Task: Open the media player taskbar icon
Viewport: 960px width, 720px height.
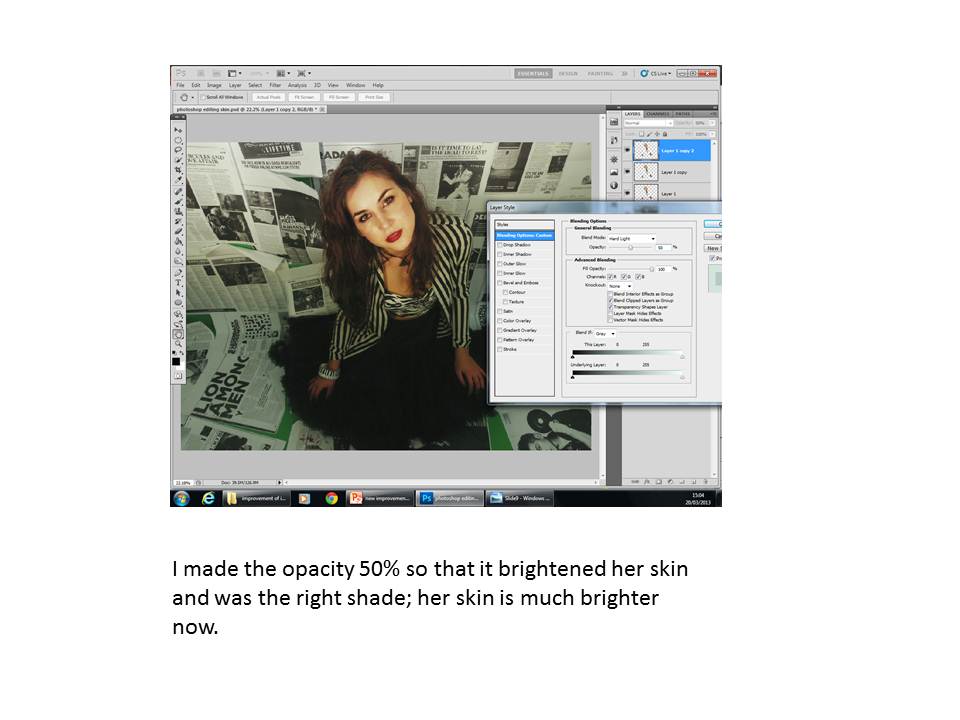Action: coord(304,498)
